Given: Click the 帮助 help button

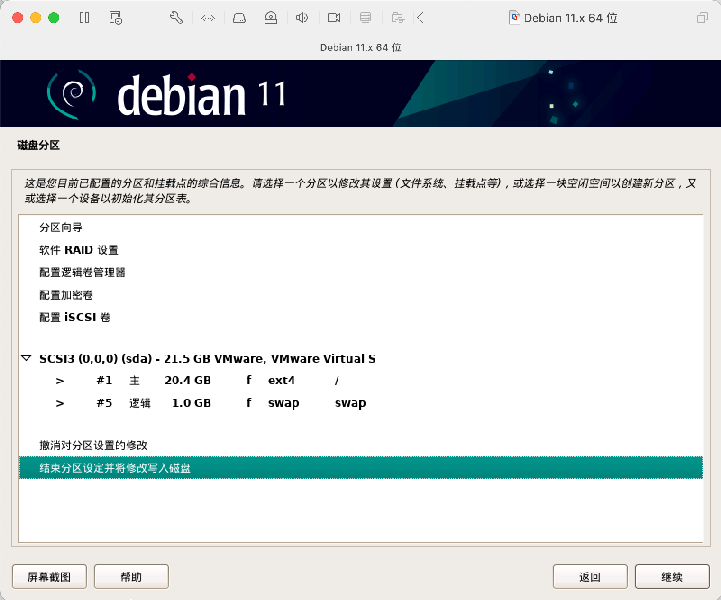Looking at the screenshot, I should 131,577.
